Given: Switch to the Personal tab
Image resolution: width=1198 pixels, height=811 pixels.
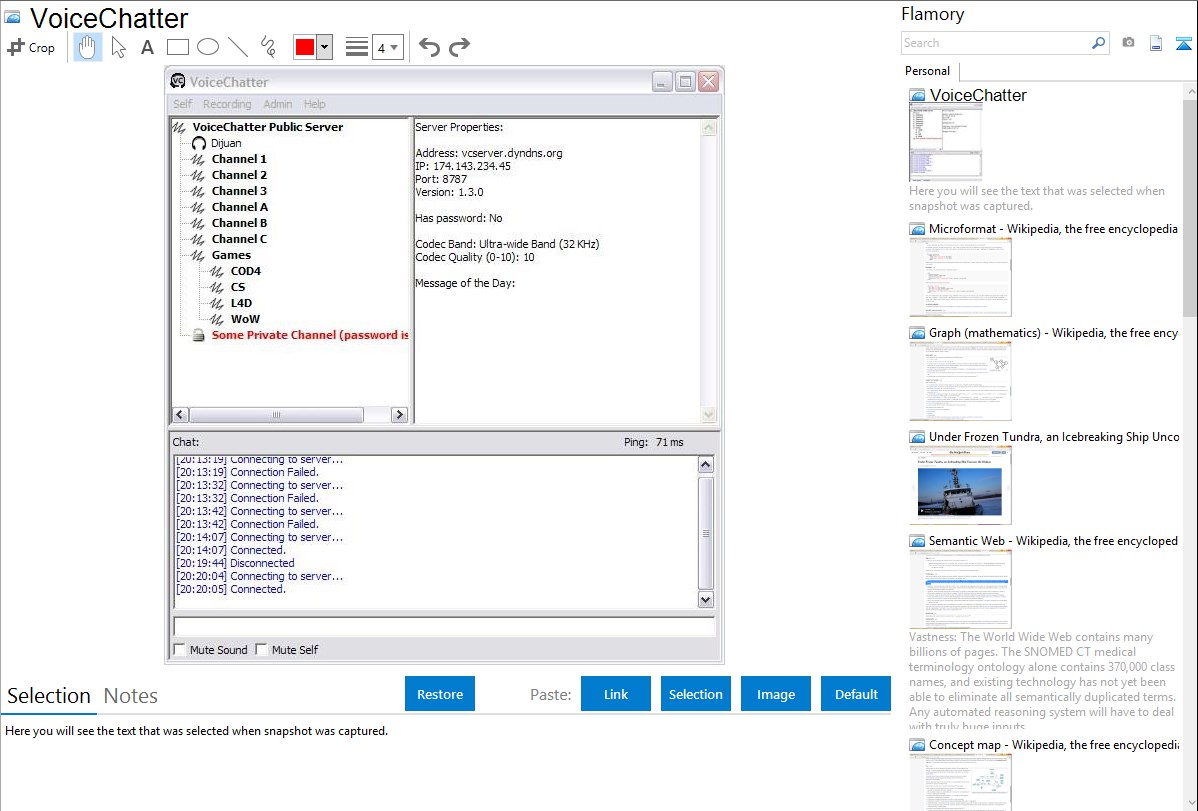Looking at the screenshot, I should click(927, 70).
